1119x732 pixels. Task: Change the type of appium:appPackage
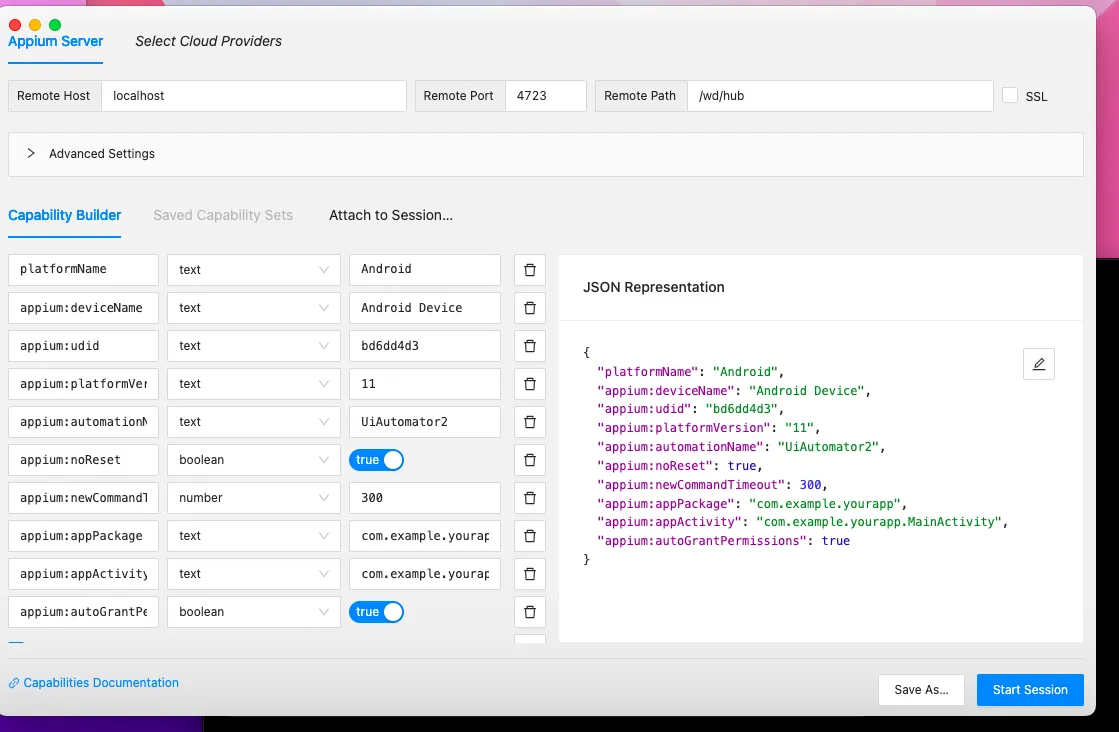[253, 536]
